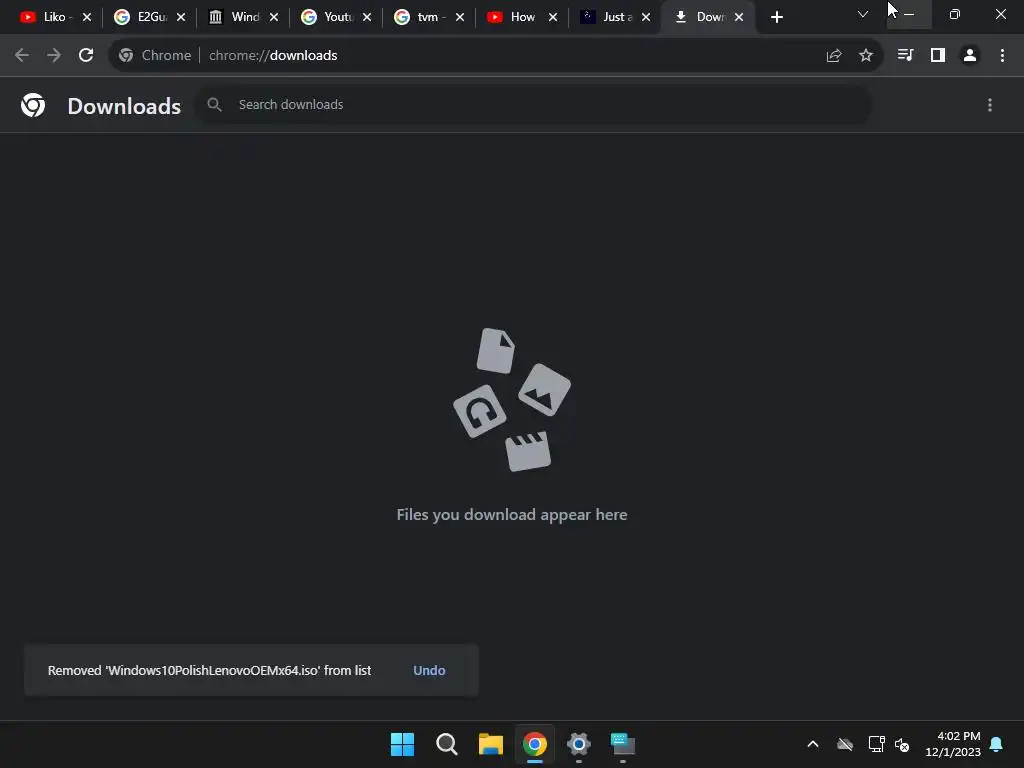Close the tvm tab

tap(460, 17)
